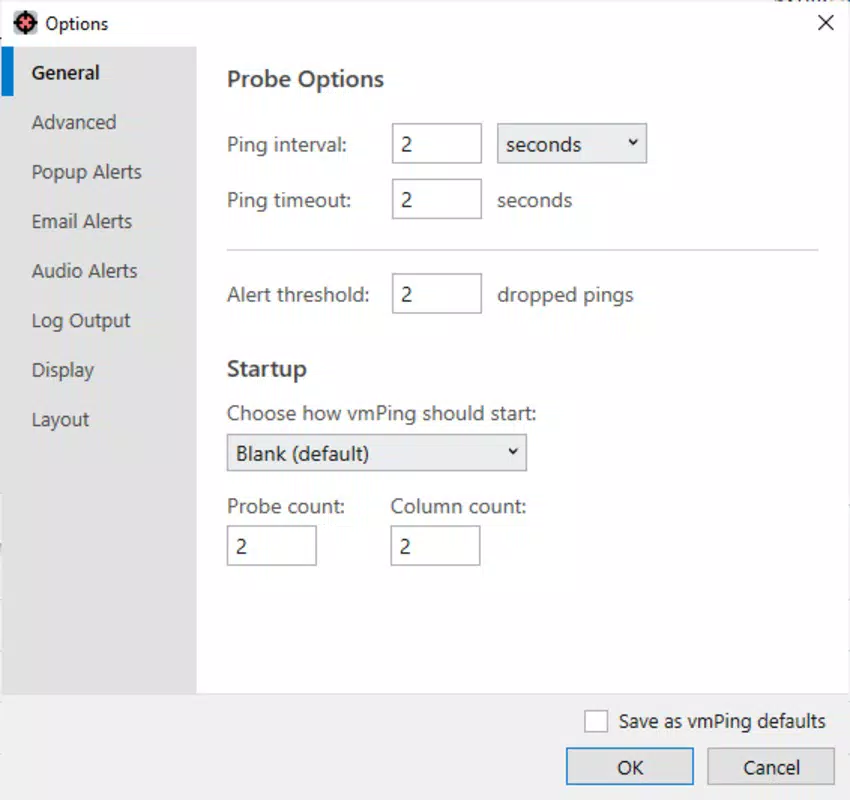Viewport: 850px width, 800px height.
Task: Enable Save as vmPing defaults checkbox
Action: point(596,721)
